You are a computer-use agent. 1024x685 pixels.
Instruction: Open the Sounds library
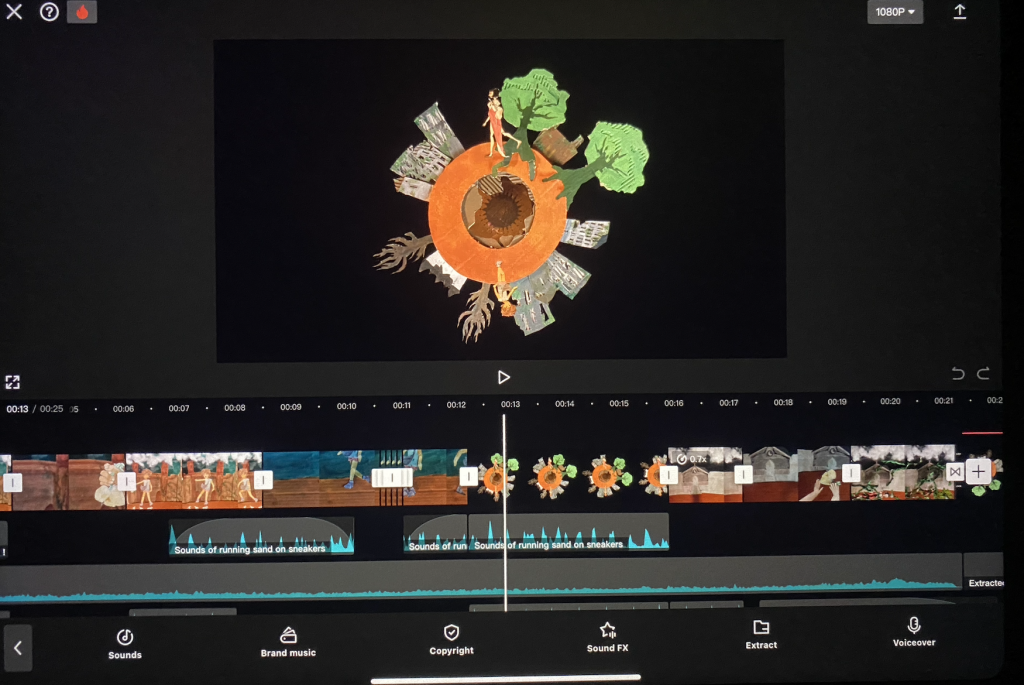125,643
